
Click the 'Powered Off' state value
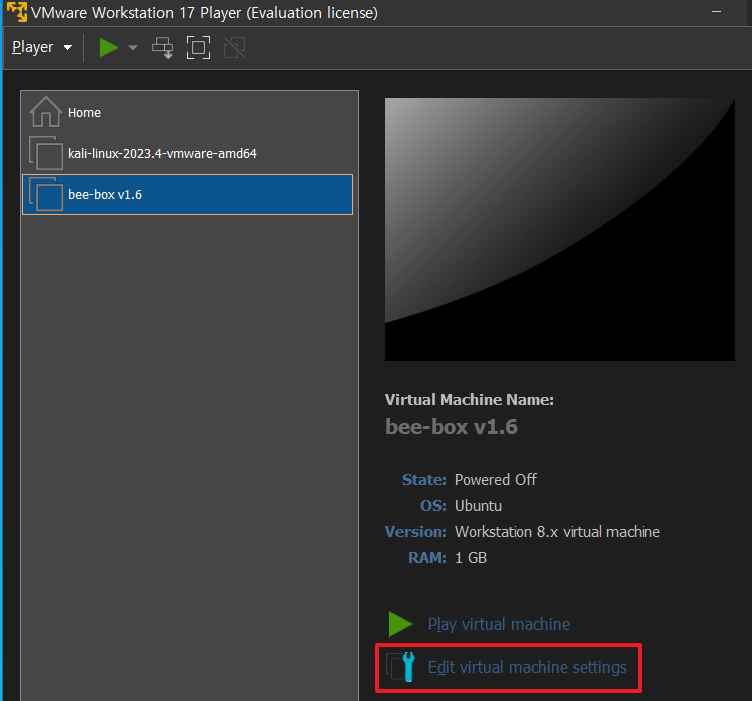pos(496,479)
